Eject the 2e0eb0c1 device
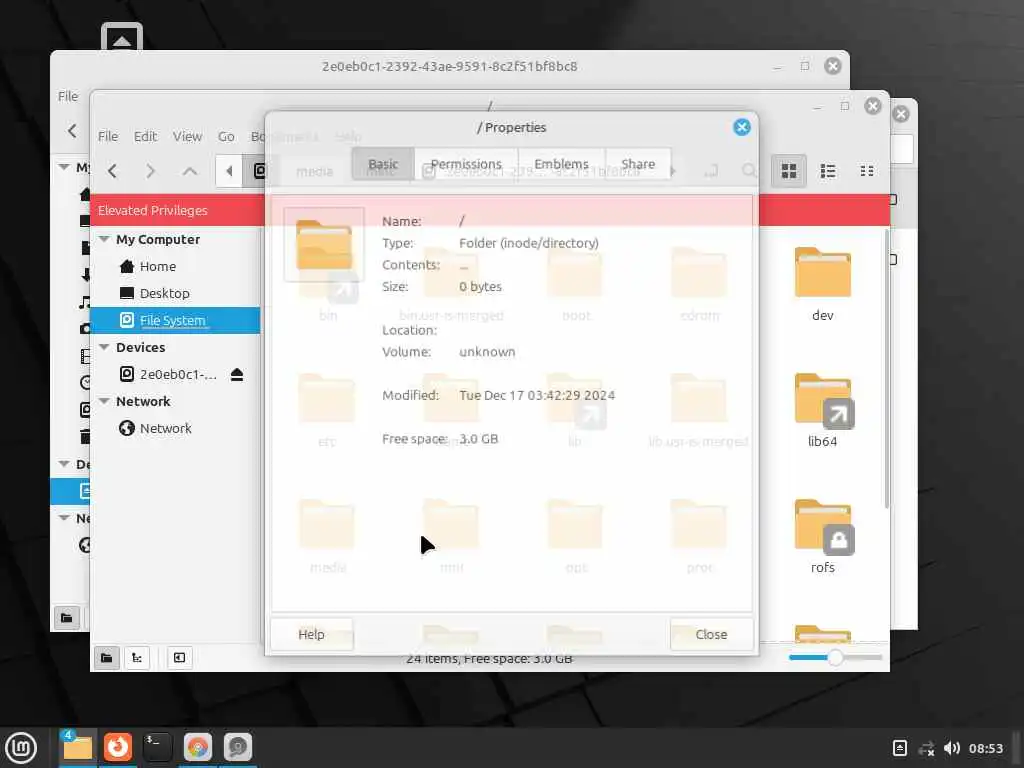 tap(237, 374)
